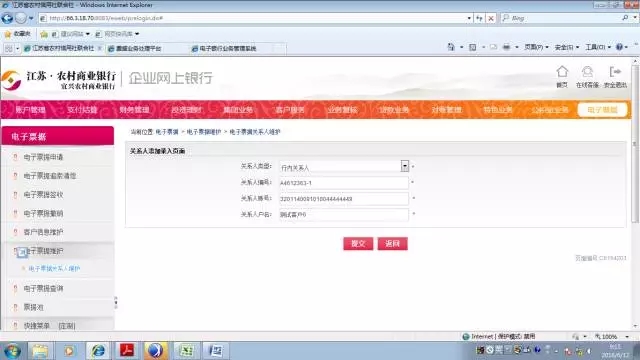Open the 工具(O) Tools menu dropdown
The image size is (640, 360).
point(598,47)
